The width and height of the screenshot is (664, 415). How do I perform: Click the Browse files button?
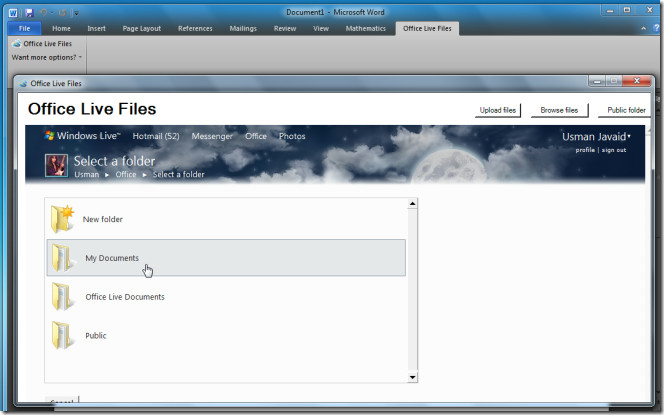[x=559, y=110]
